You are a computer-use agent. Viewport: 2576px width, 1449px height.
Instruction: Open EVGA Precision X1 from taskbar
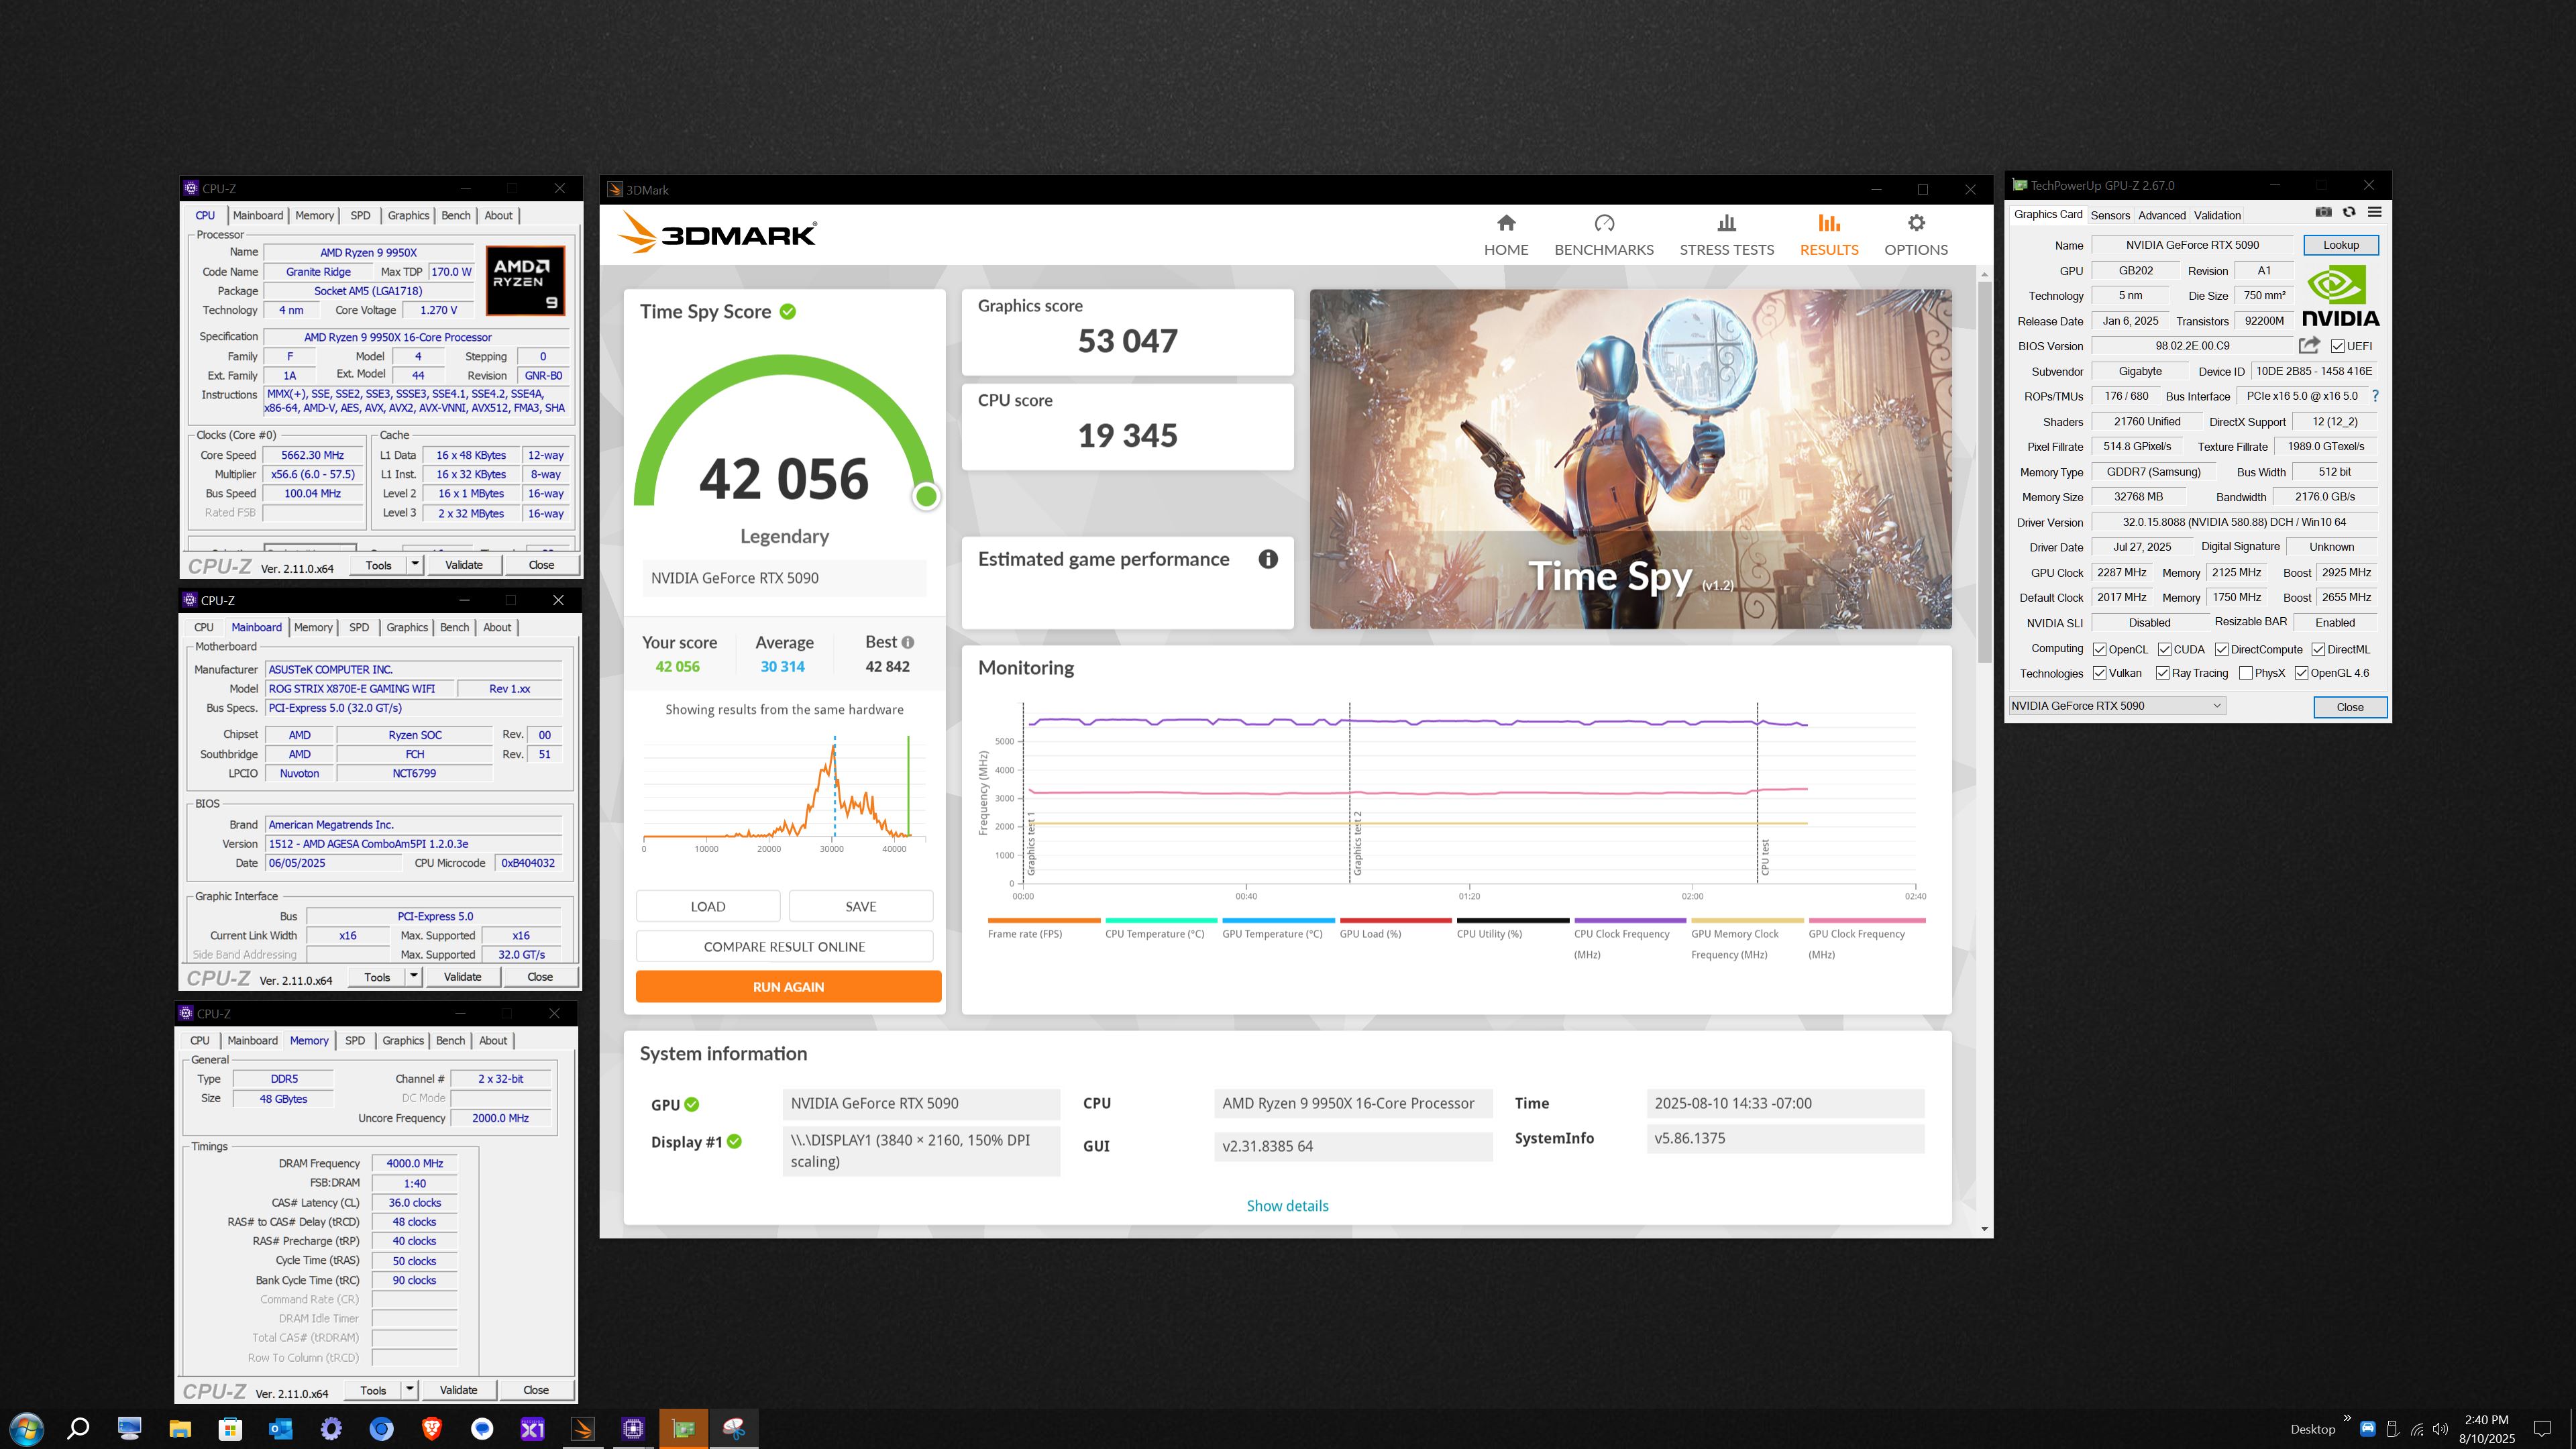point(532,1429)
